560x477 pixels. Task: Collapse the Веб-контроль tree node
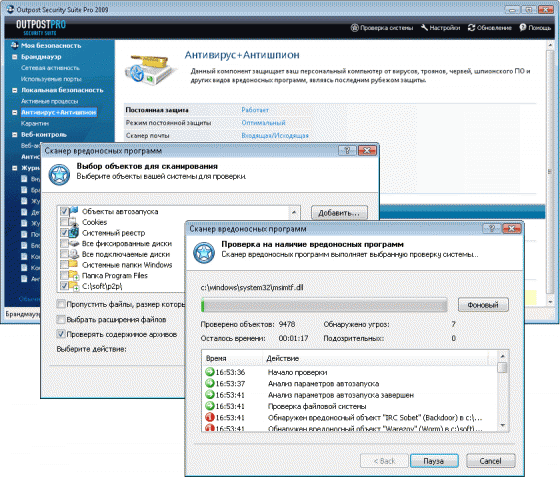[15, 135]
